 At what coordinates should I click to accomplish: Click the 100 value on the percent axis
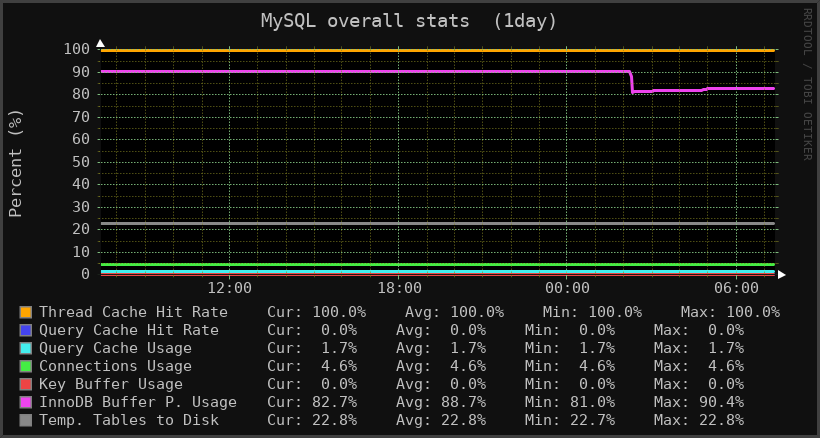tap(76, 50)
